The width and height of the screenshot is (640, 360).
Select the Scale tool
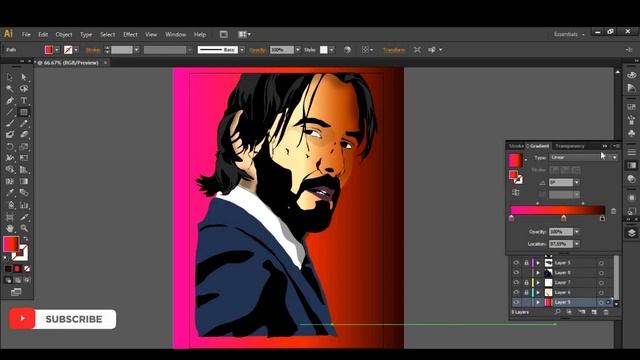click(24, 146)
